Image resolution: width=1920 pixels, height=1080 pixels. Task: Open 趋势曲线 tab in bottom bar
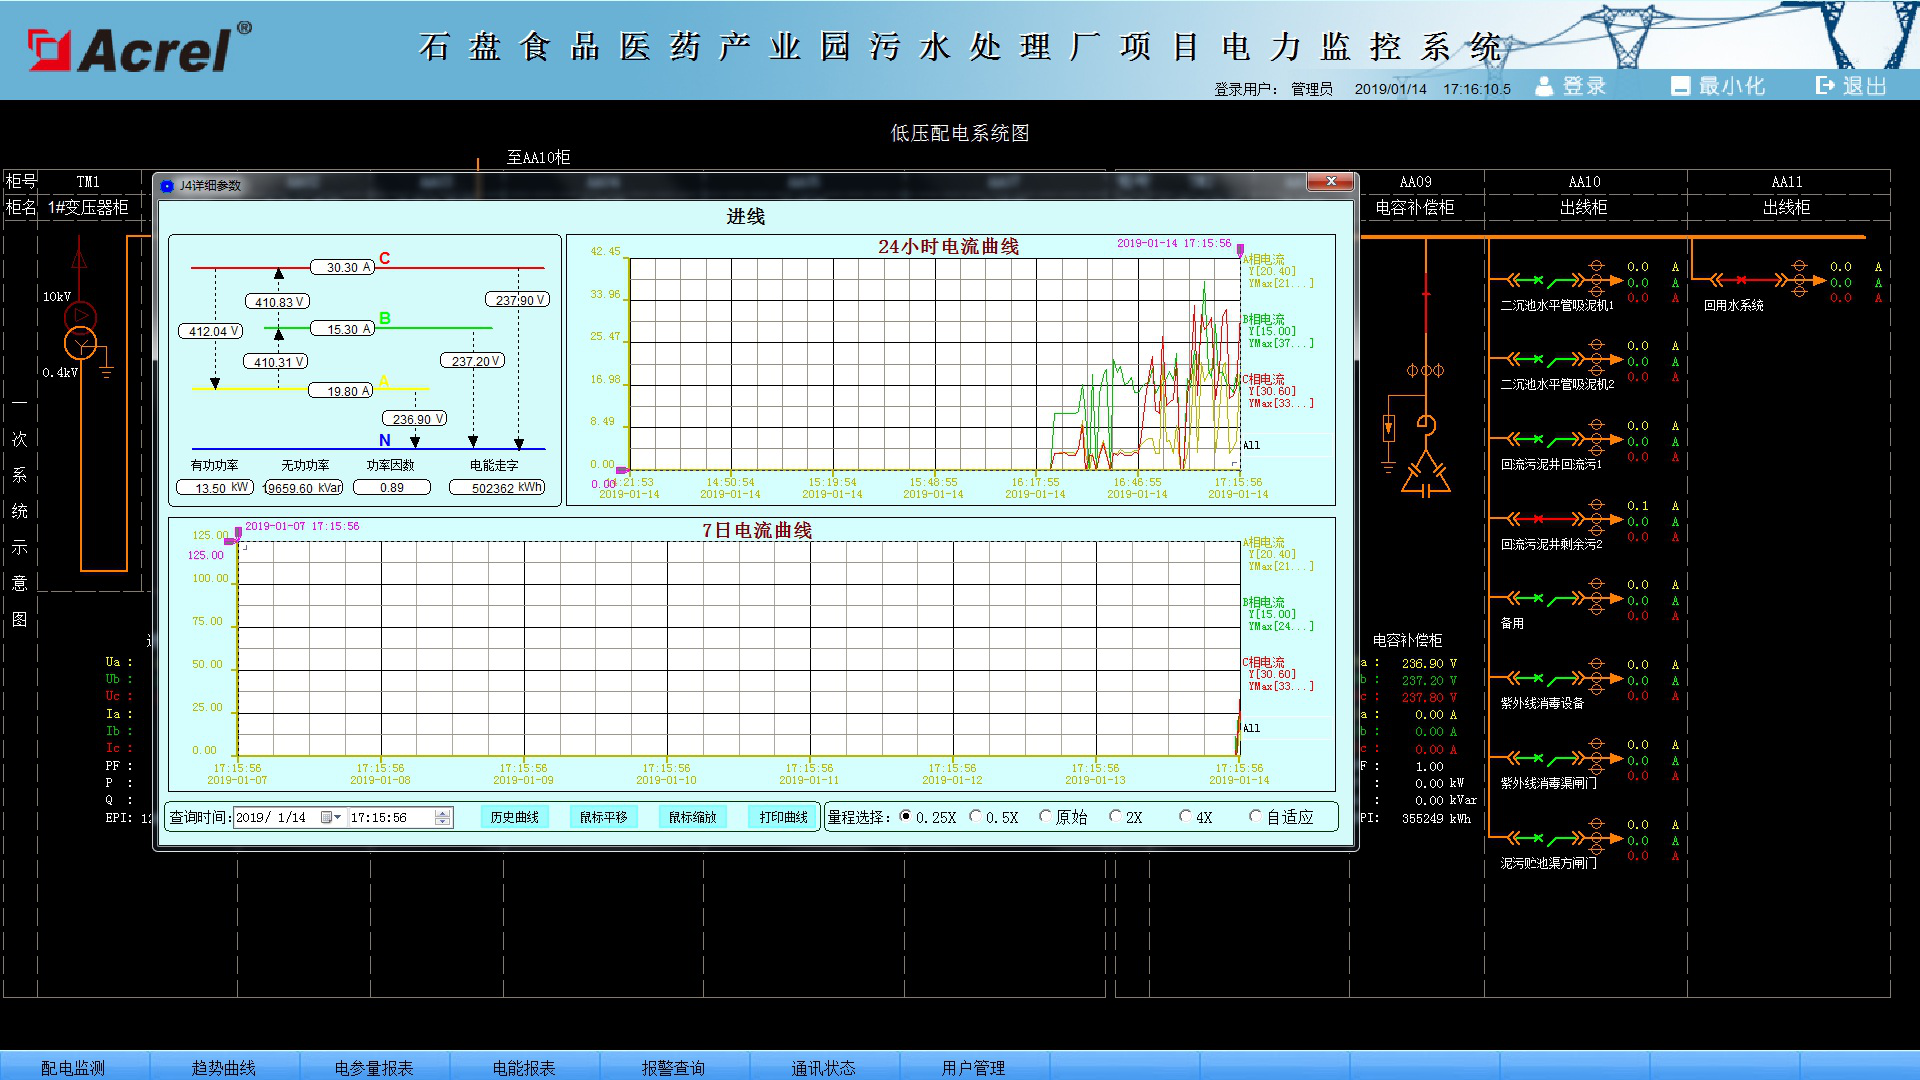click(x=224, y=1067)
